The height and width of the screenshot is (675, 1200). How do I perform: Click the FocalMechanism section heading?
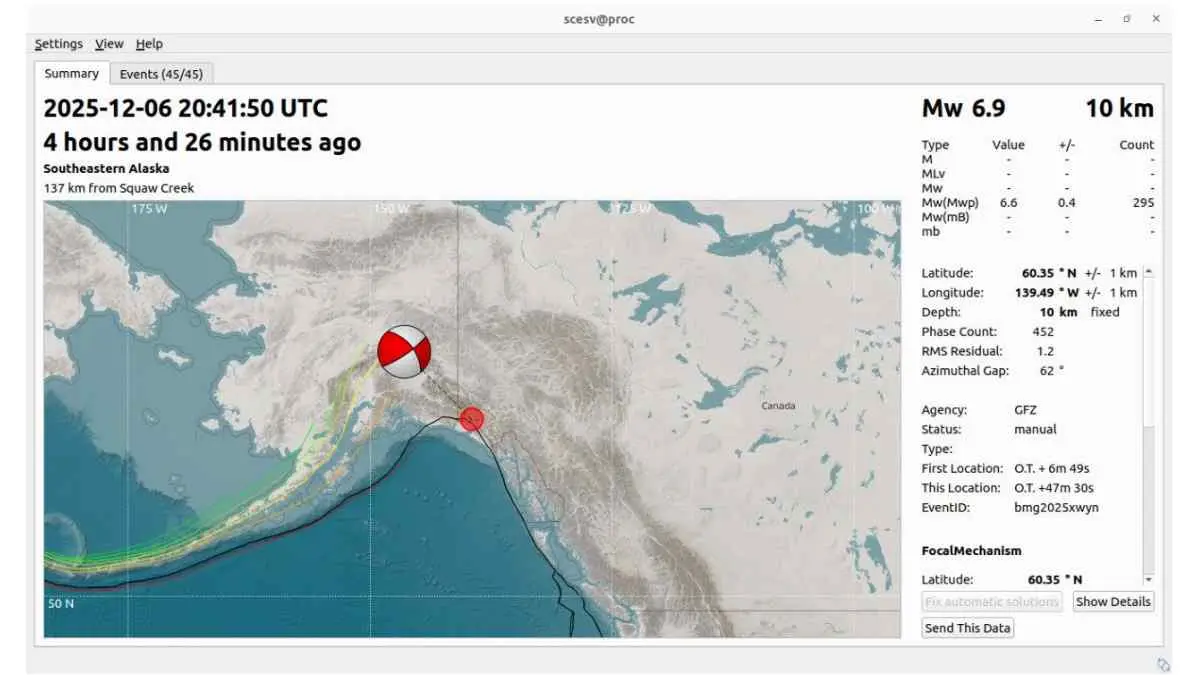point(971,550)
